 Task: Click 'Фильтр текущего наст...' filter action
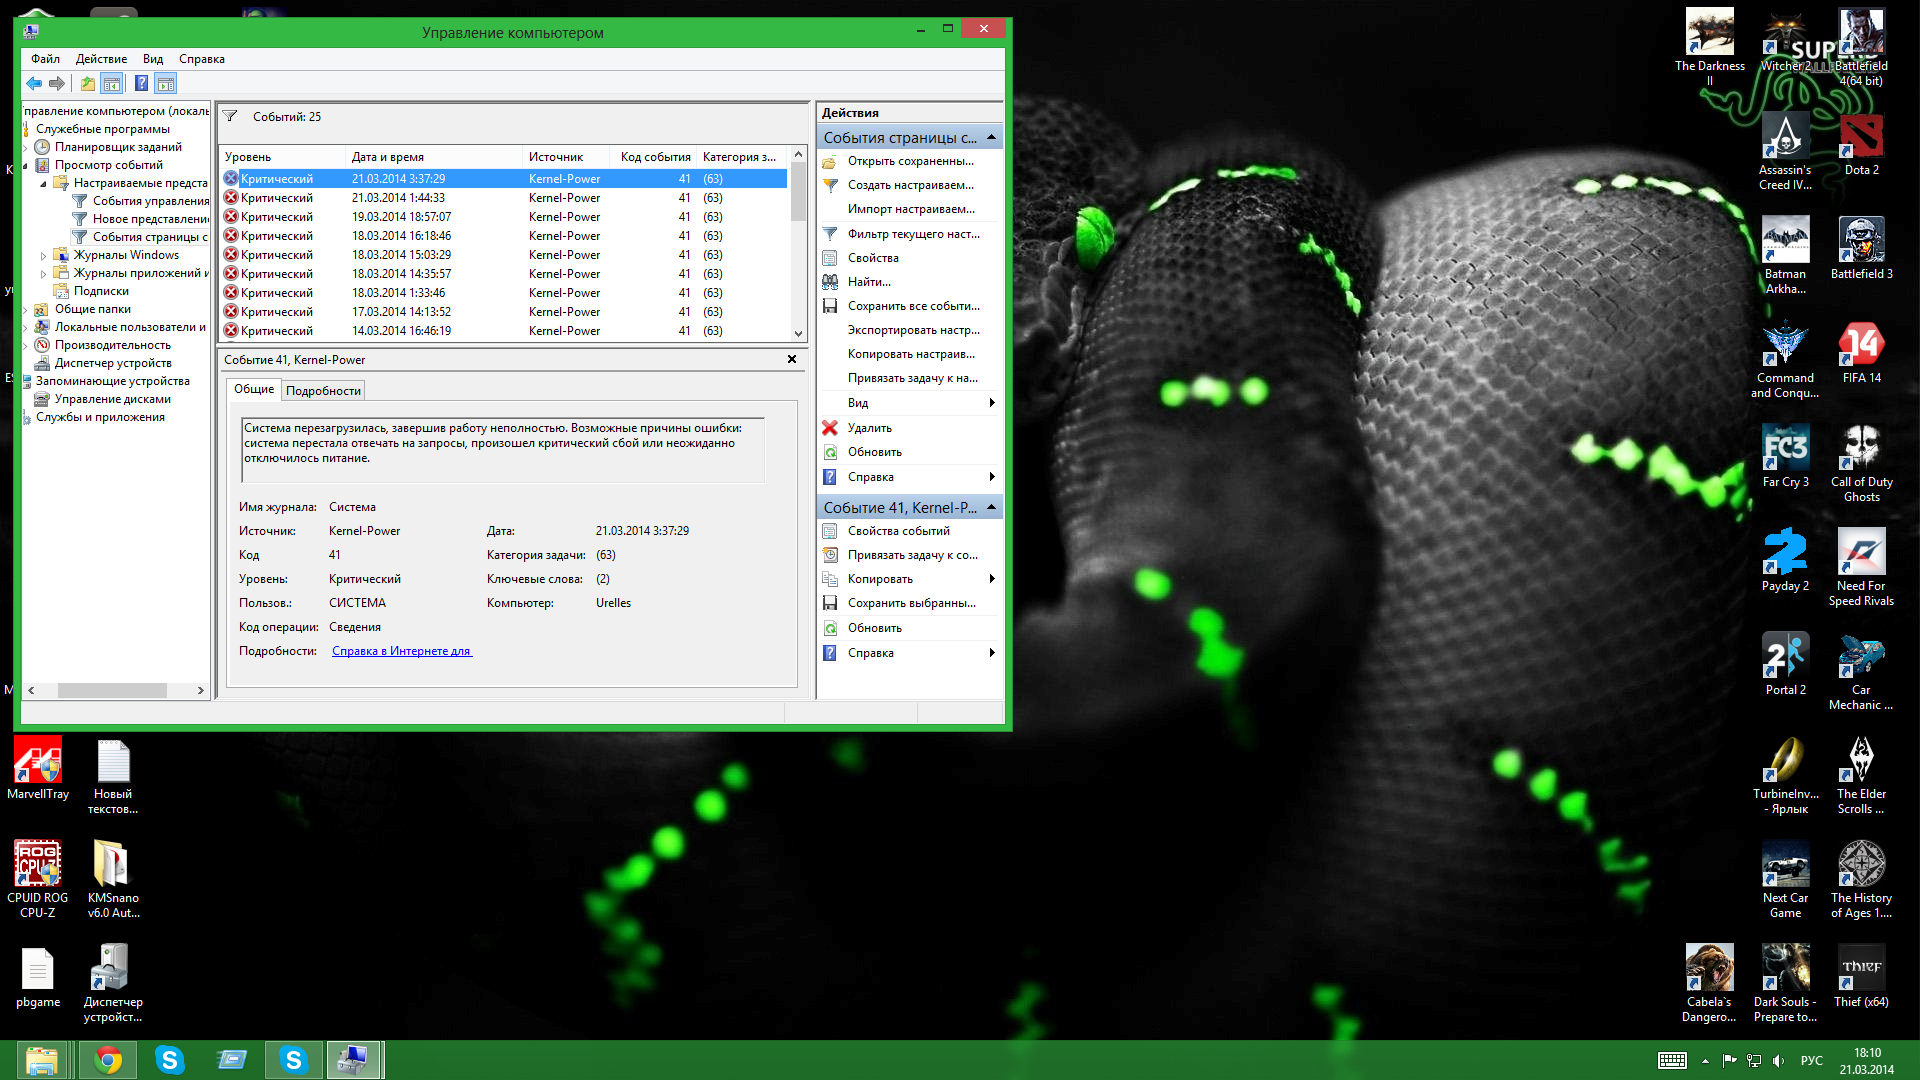click(x=912, y=234)
